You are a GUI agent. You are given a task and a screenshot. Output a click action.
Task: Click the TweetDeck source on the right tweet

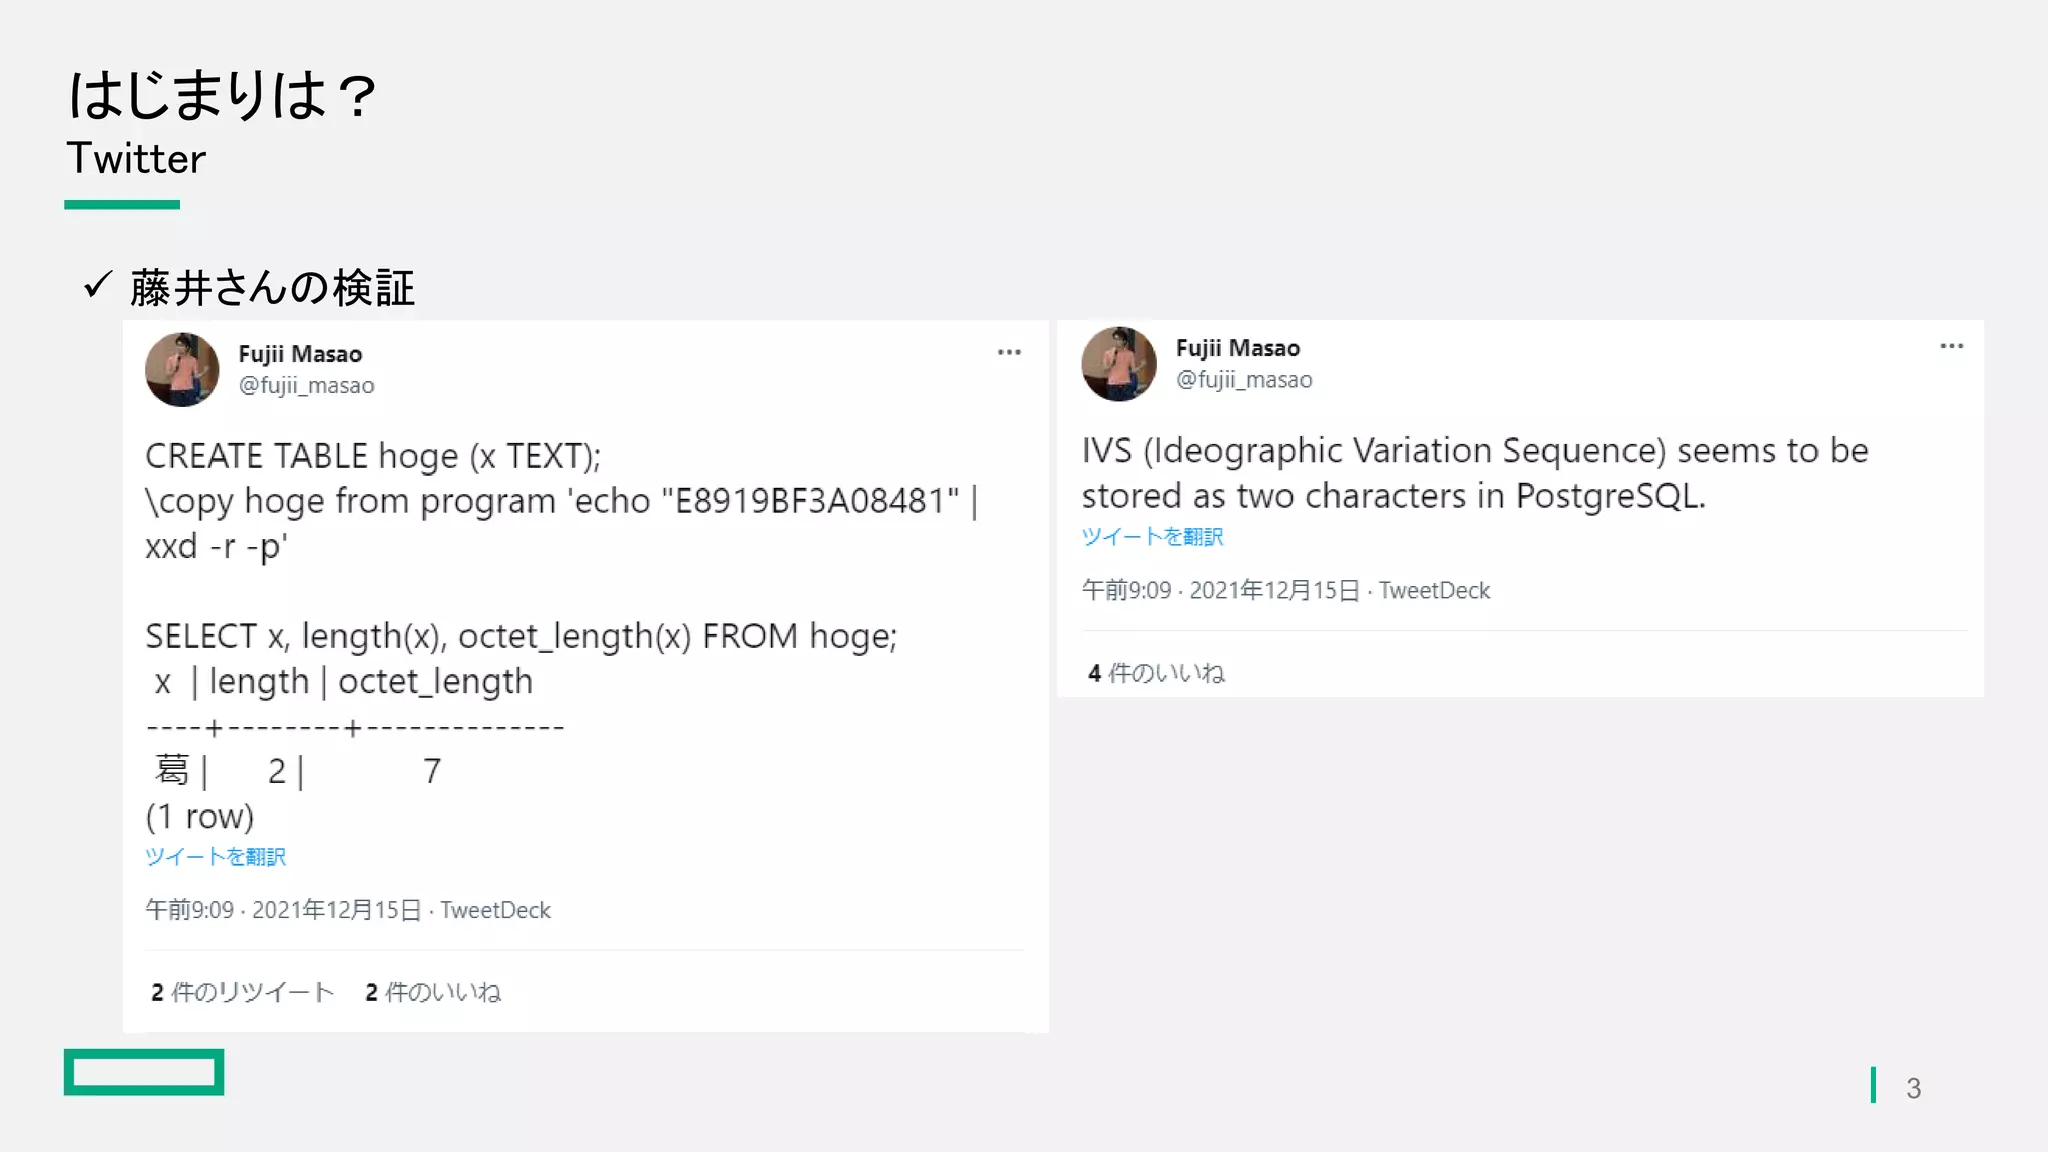[x=1434, y=590]
